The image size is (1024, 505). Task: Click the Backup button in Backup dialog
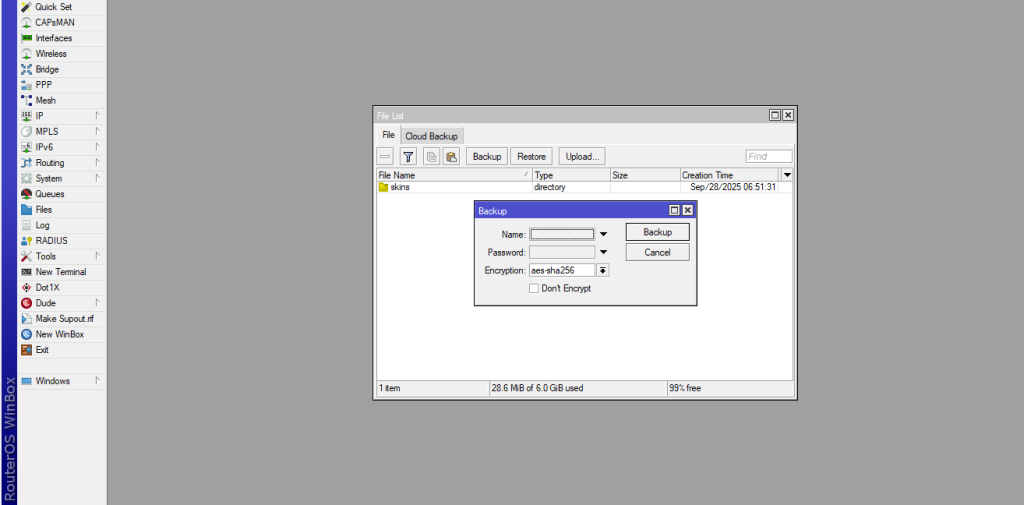(x=657, y=232)
